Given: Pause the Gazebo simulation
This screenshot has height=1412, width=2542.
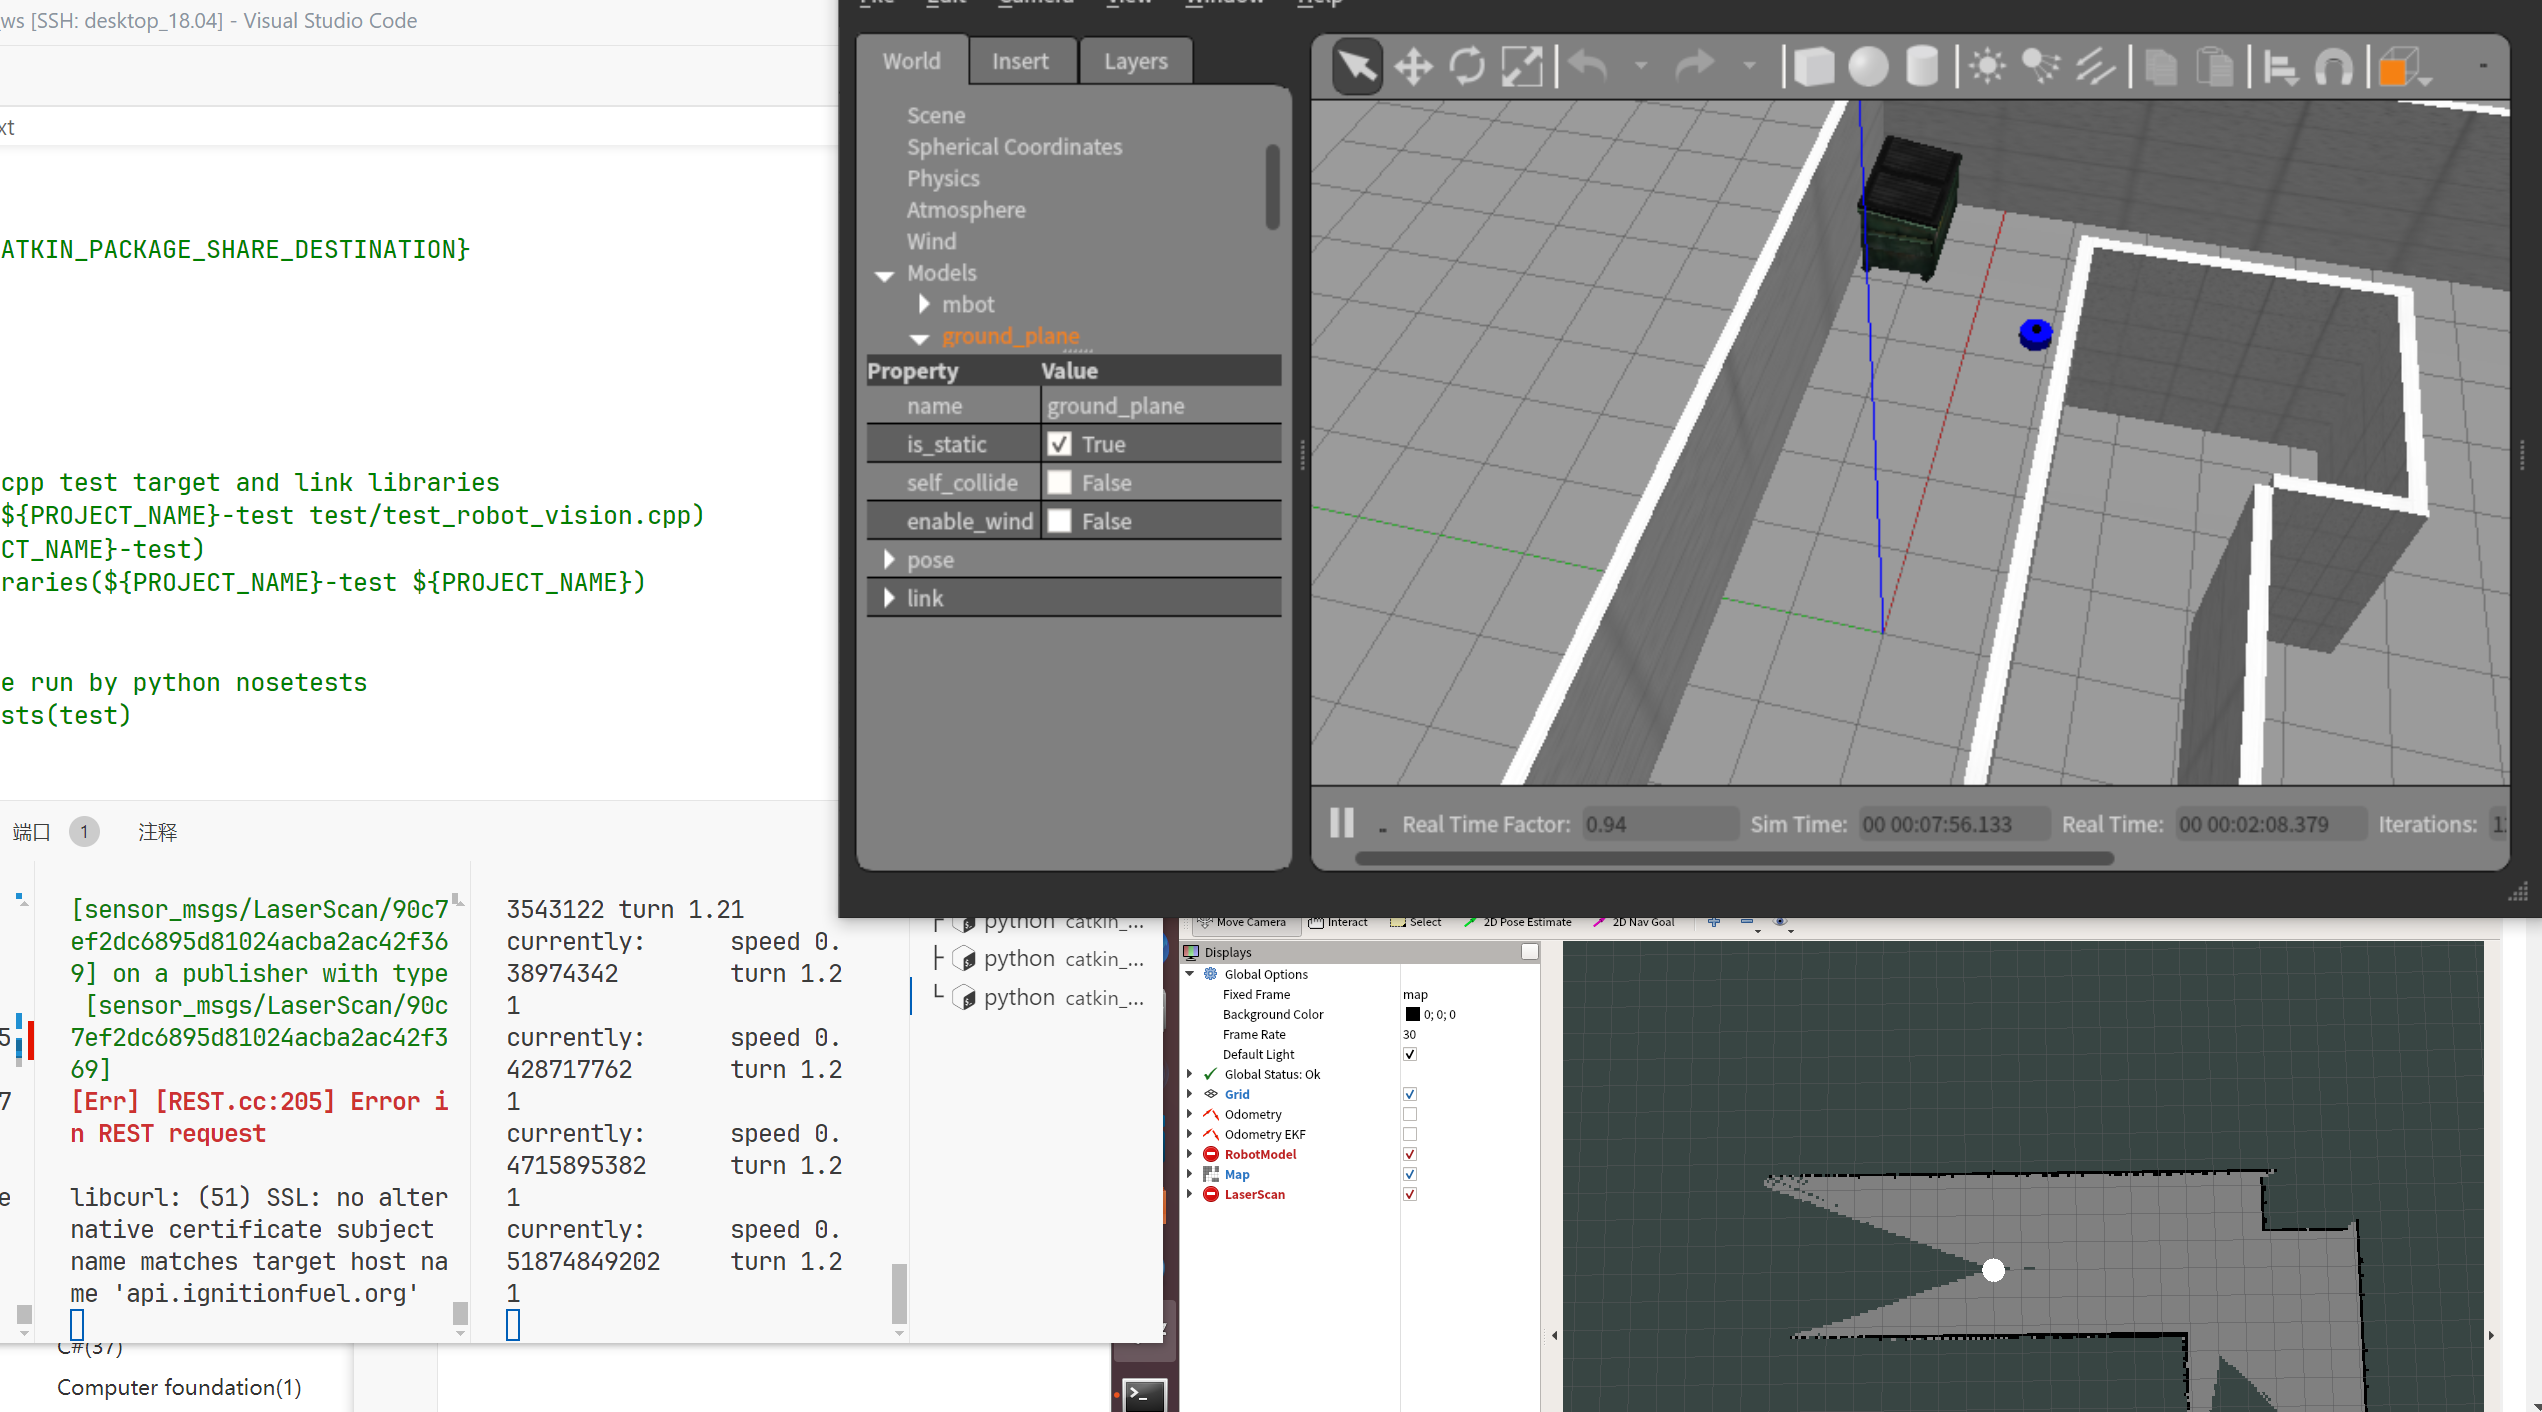Looking at the screenshot, I should 1342,823.
